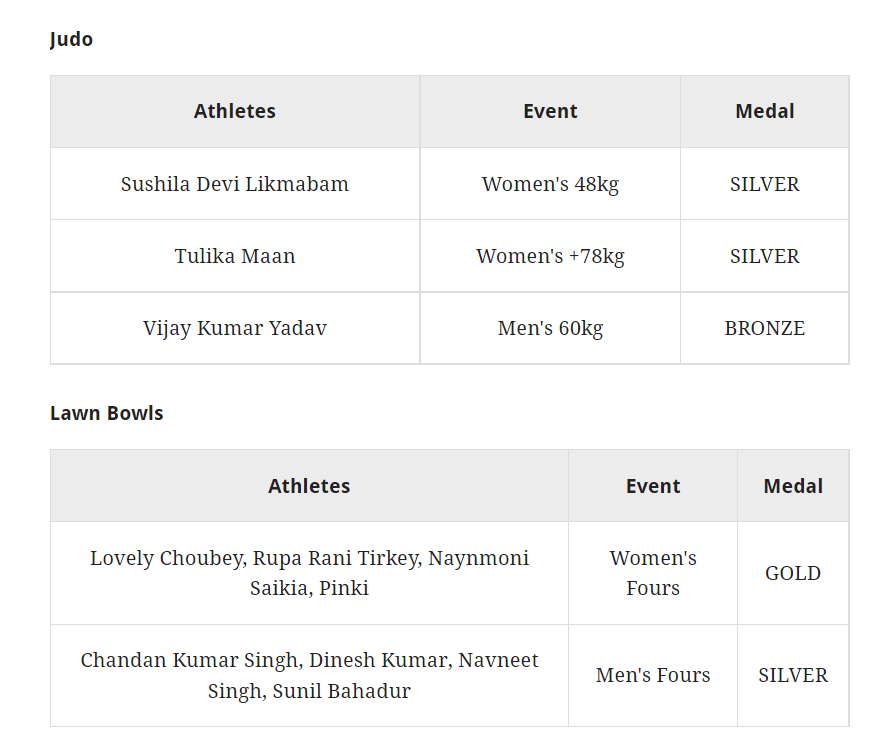The height and width of the screenshot is (742, 887).
Task: Select the Sushila Devi Likmabam cell
Action: [235, 184]
